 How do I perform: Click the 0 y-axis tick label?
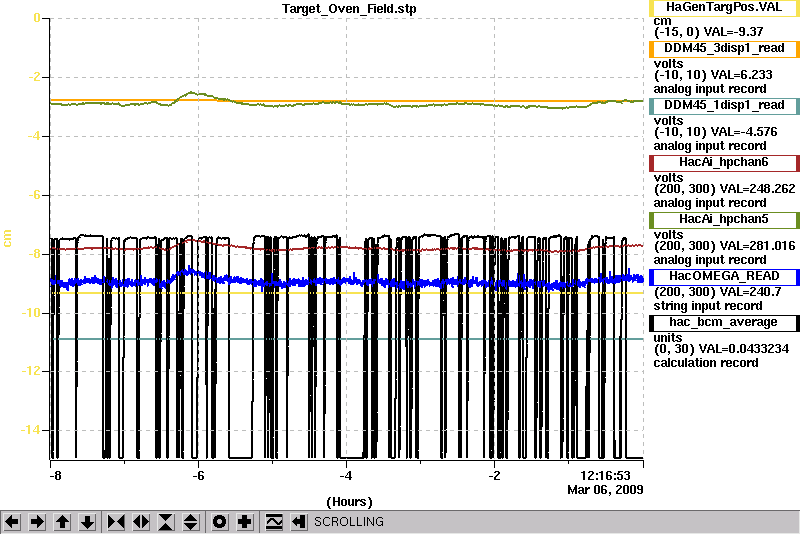click(37, 18)
